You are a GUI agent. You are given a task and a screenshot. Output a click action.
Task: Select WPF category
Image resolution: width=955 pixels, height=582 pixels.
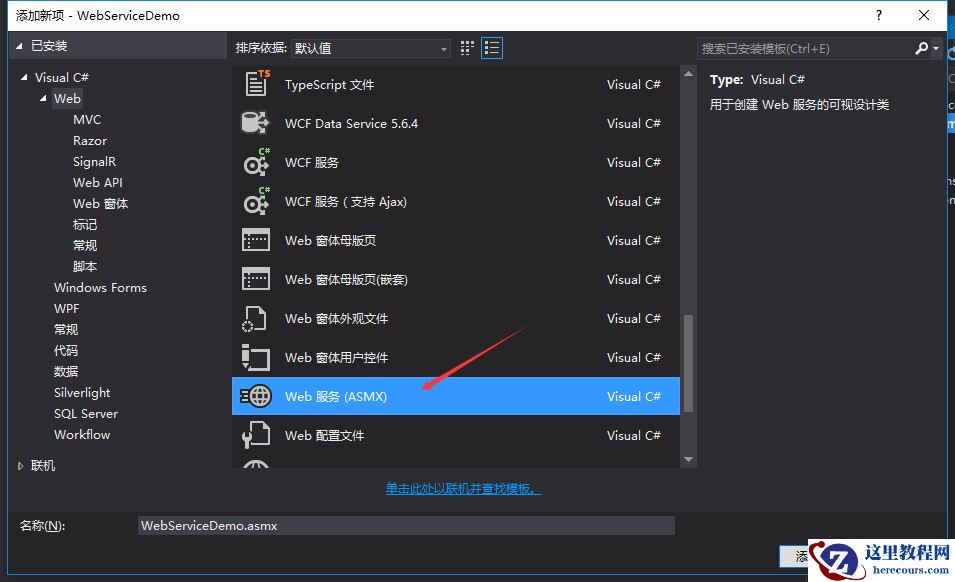pyautogui.click(x=66, y=309)
